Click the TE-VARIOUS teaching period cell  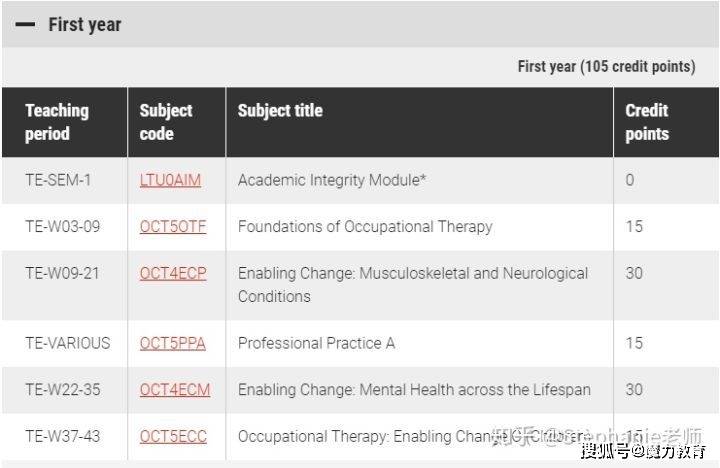(68, 343)
